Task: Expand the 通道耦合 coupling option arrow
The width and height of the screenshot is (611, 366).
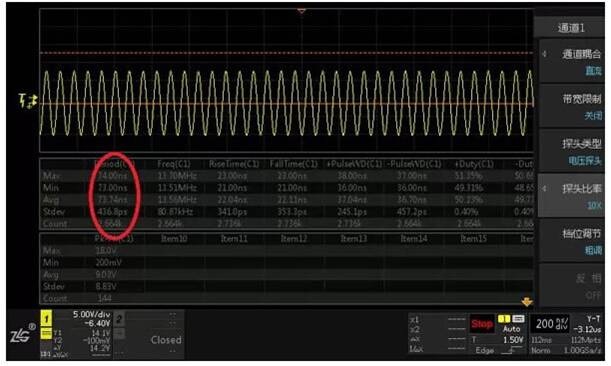Action: pos(545,54)
